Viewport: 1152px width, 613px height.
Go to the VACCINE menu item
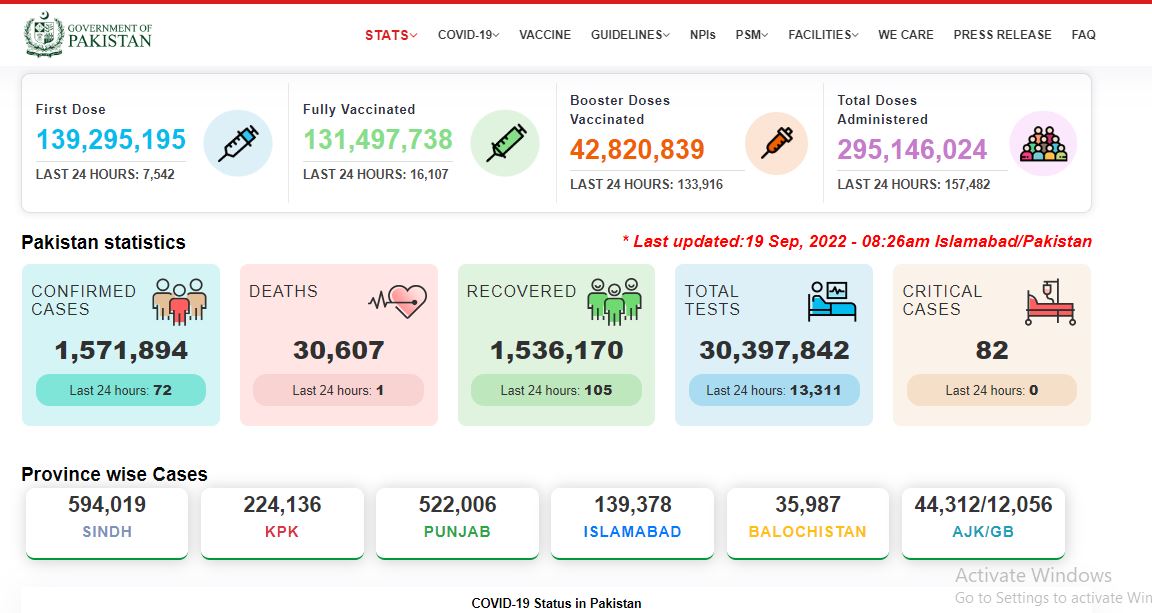pyautogui.click(x=544, y=35)
